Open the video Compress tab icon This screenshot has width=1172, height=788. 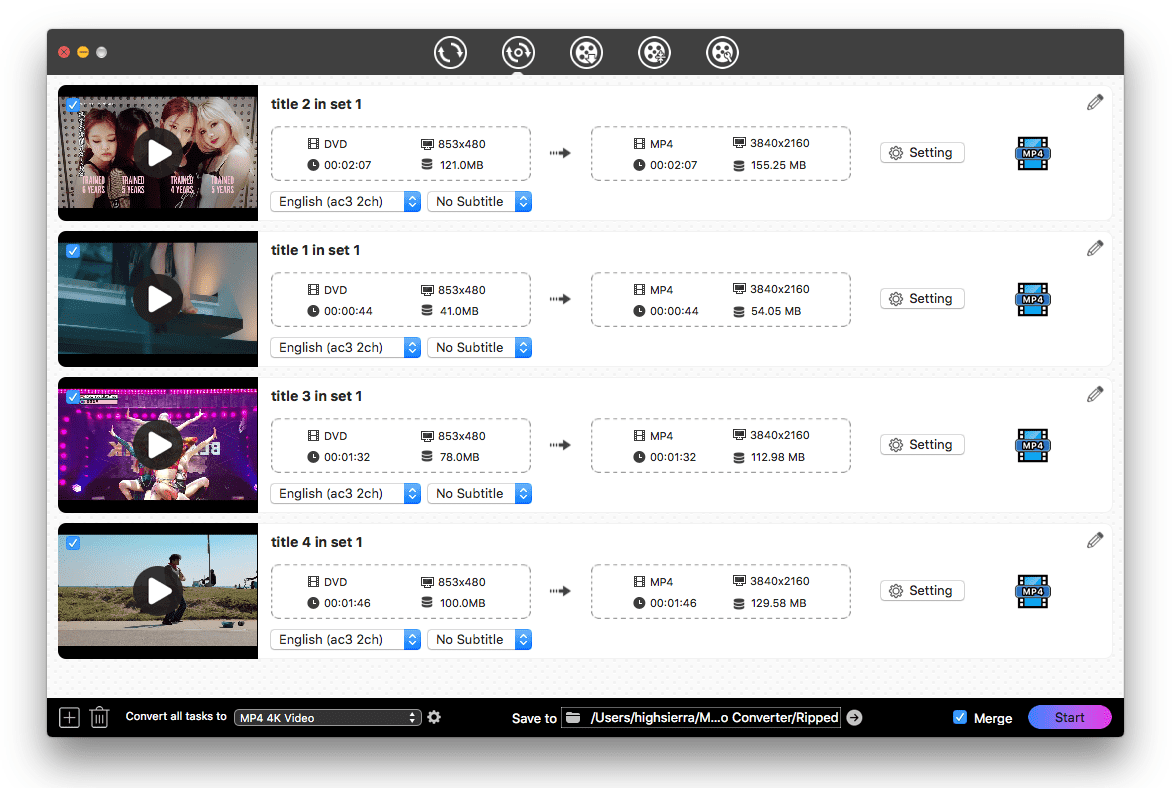click(654, 52)
